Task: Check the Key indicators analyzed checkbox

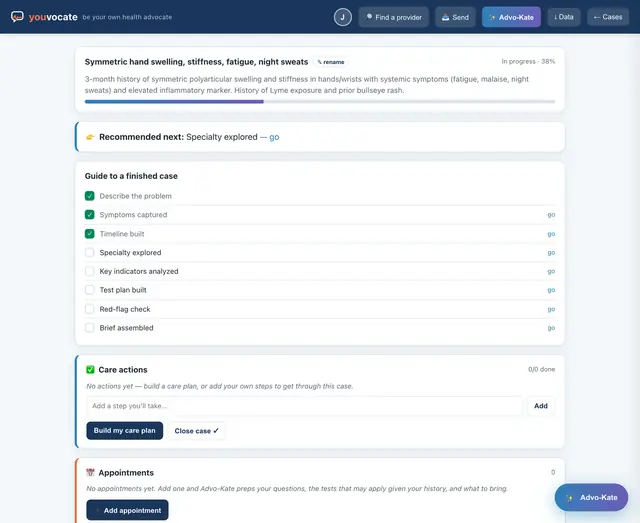Action: 89,271
